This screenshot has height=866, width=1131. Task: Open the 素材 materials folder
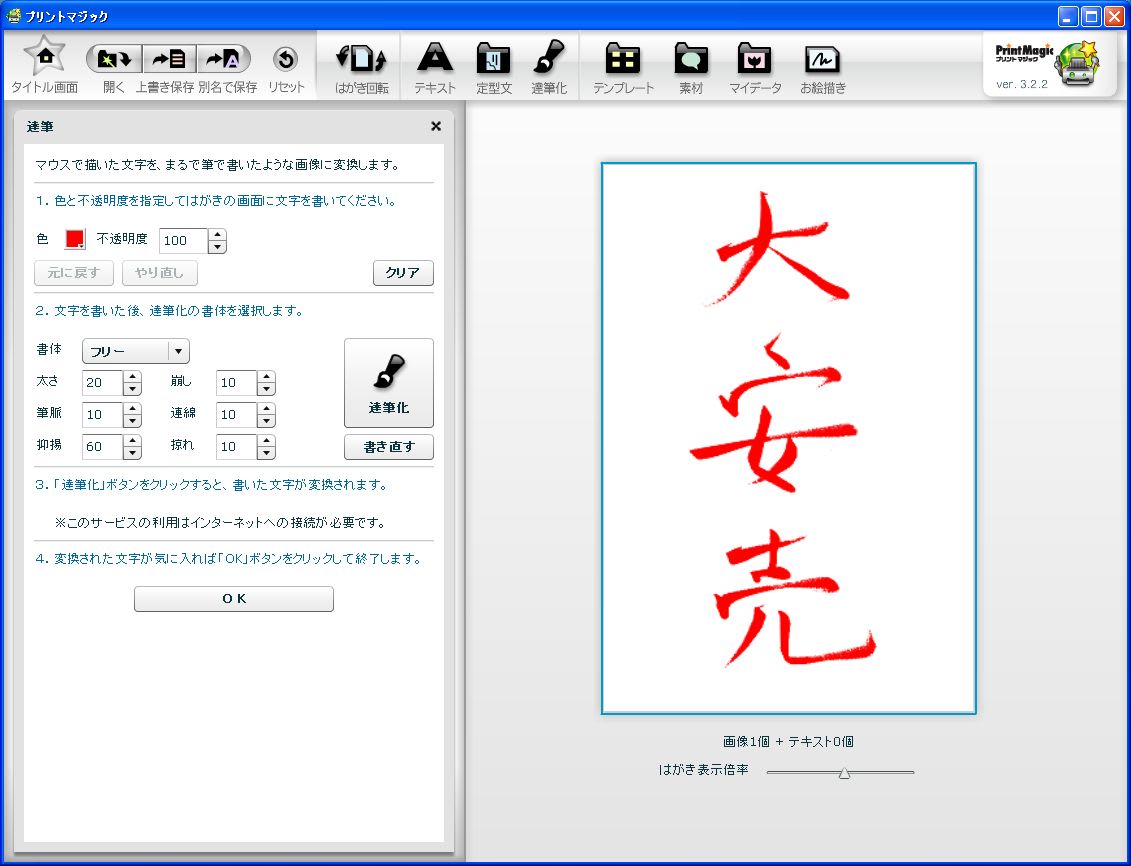(691, 60)
